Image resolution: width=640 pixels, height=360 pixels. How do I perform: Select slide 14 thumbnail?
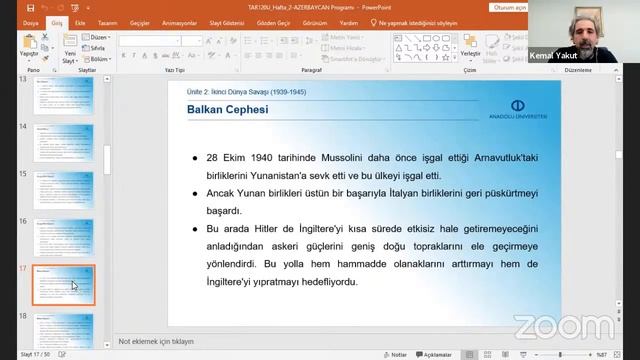(x=64, y=143)
